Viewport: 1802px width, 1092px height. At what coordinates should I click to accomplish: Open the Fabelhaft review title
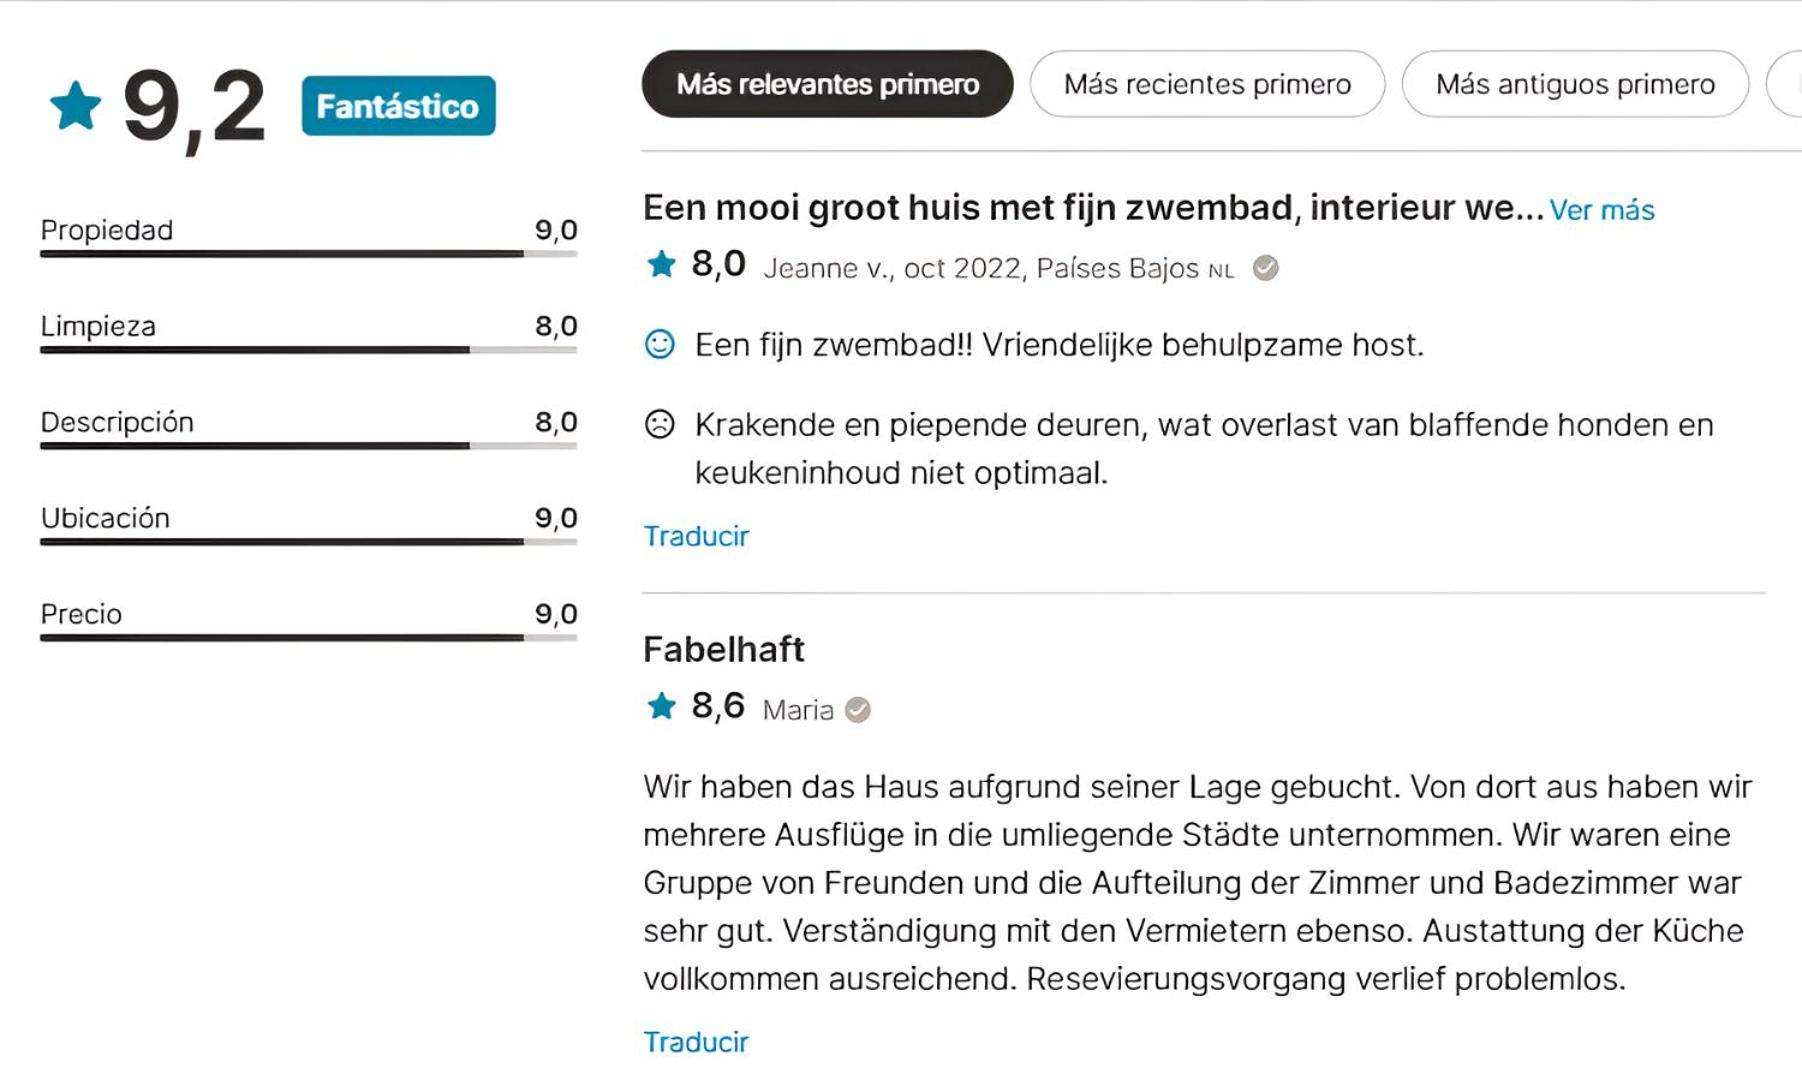724,650
